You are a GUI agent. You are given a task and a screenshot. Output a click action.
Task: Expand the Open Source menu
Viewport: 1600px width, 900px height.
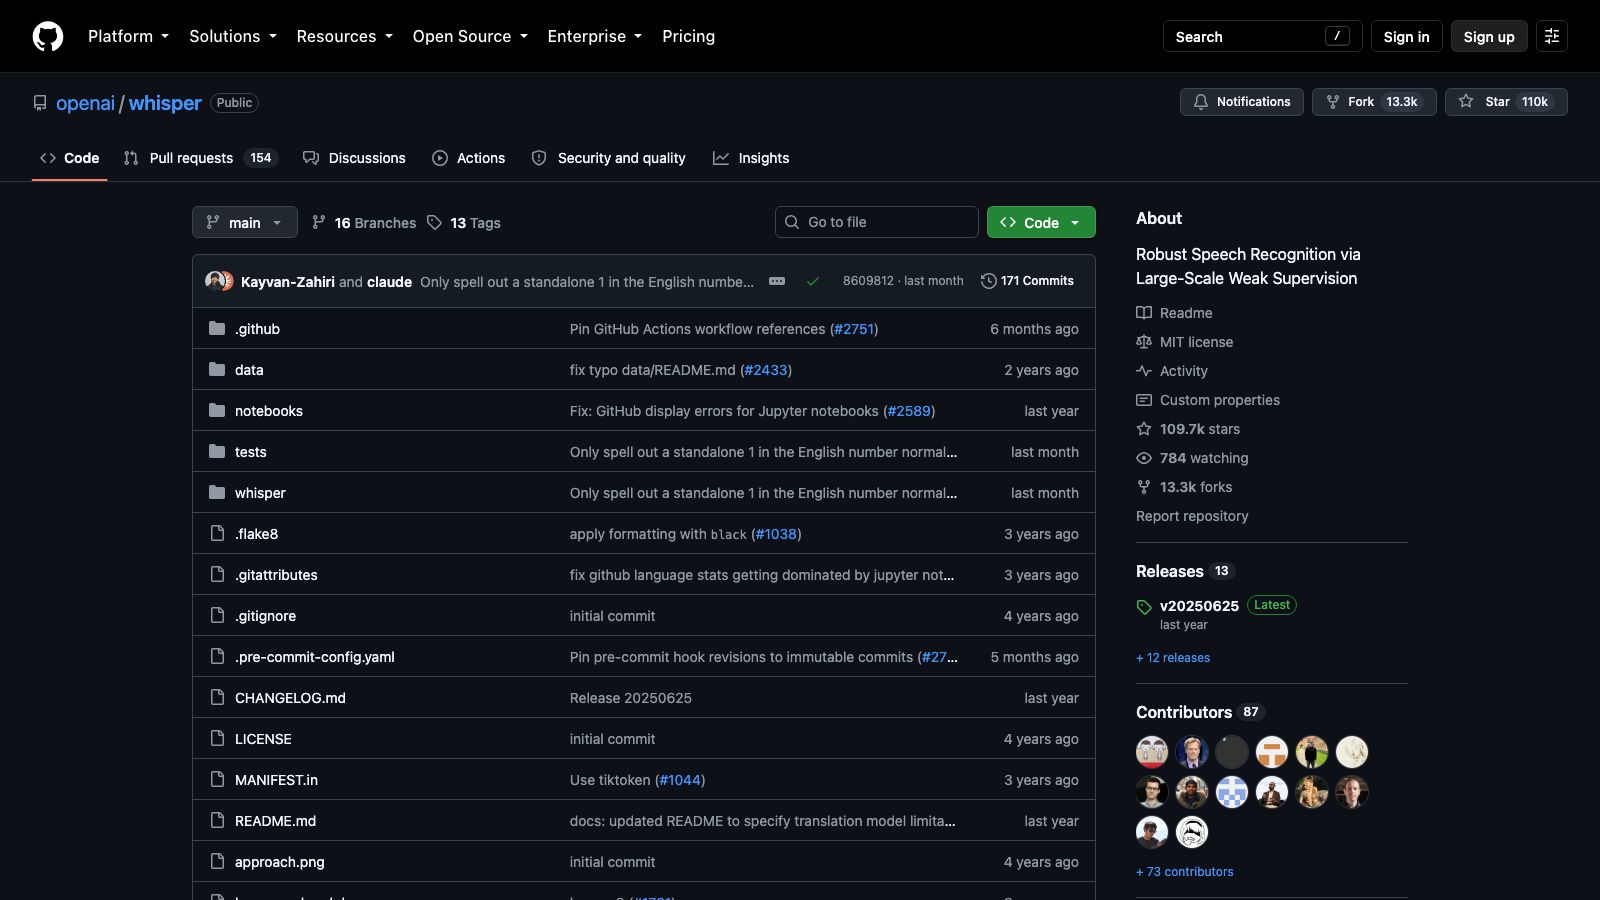point(470,36)
